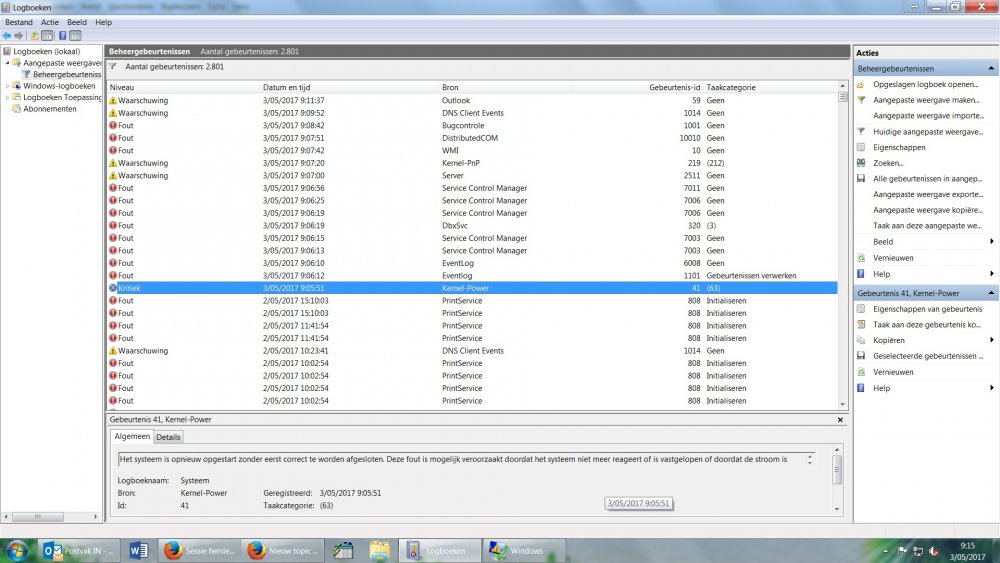Click Aangepaste weergave exporteren action
The image size is (1000, 563).
point(927,194)
